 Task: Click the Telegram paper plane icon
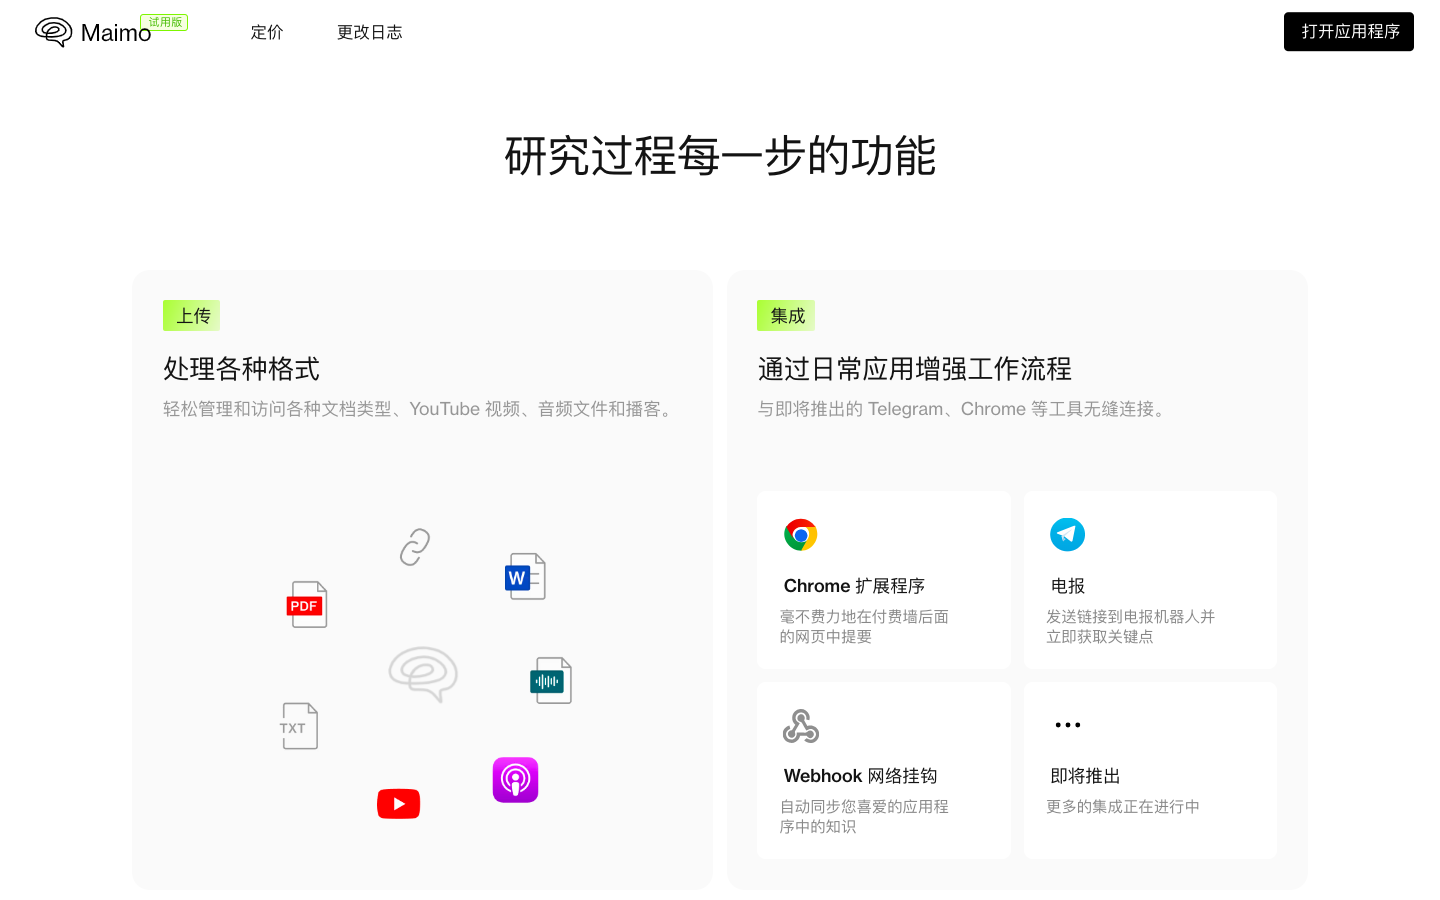[x=1068, y=535]
